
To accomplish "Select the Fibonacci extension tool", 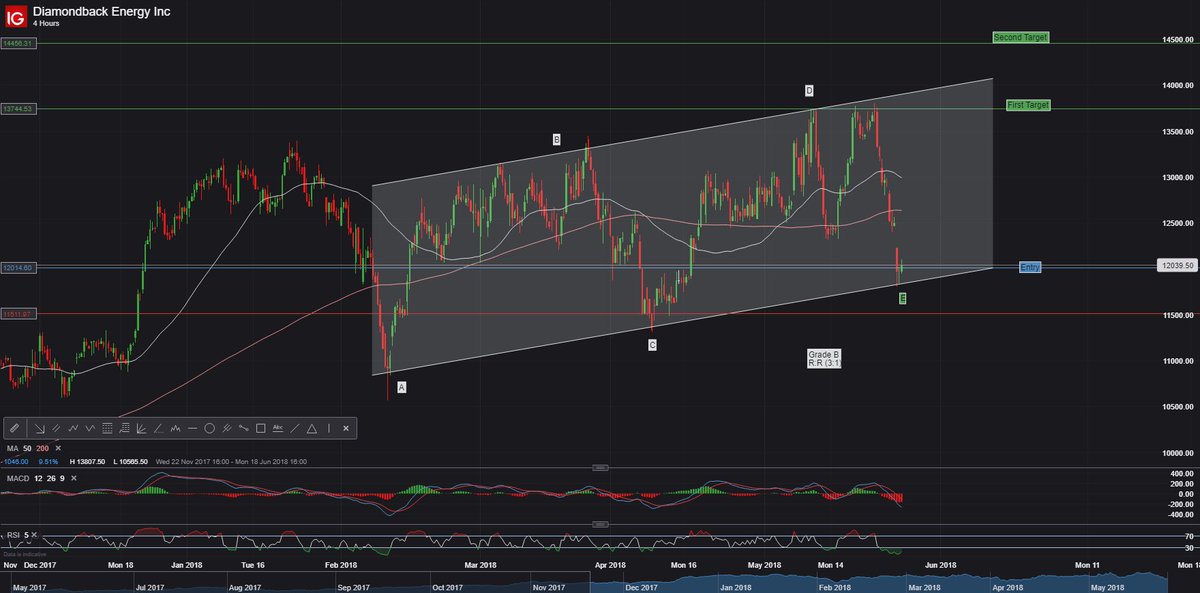I will point(124,428).
